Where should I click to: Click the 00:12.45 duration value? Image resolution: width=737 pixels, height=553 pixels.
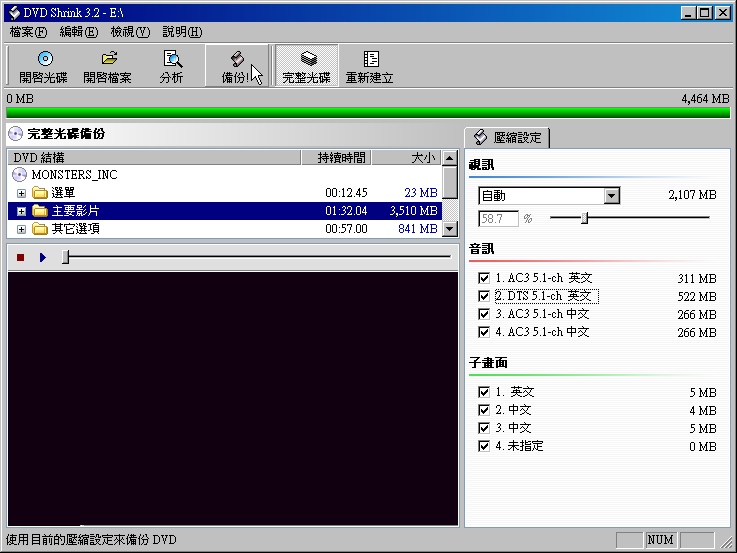pos(346,193)
